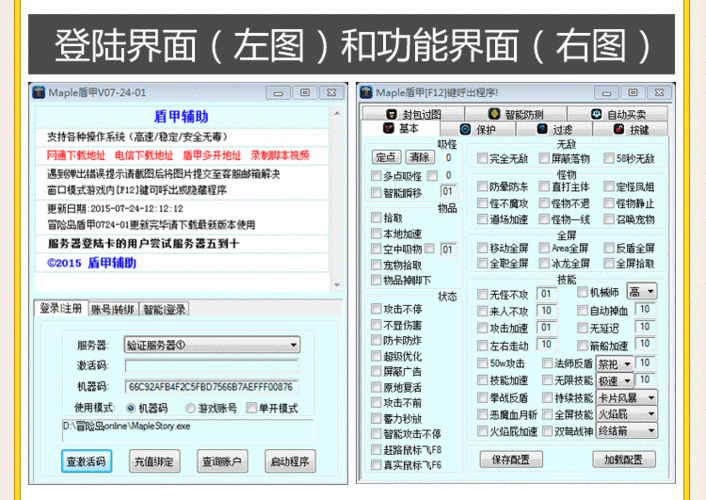
Task: Toggle the 无怪不攻 checkbox
Action: 482,295
